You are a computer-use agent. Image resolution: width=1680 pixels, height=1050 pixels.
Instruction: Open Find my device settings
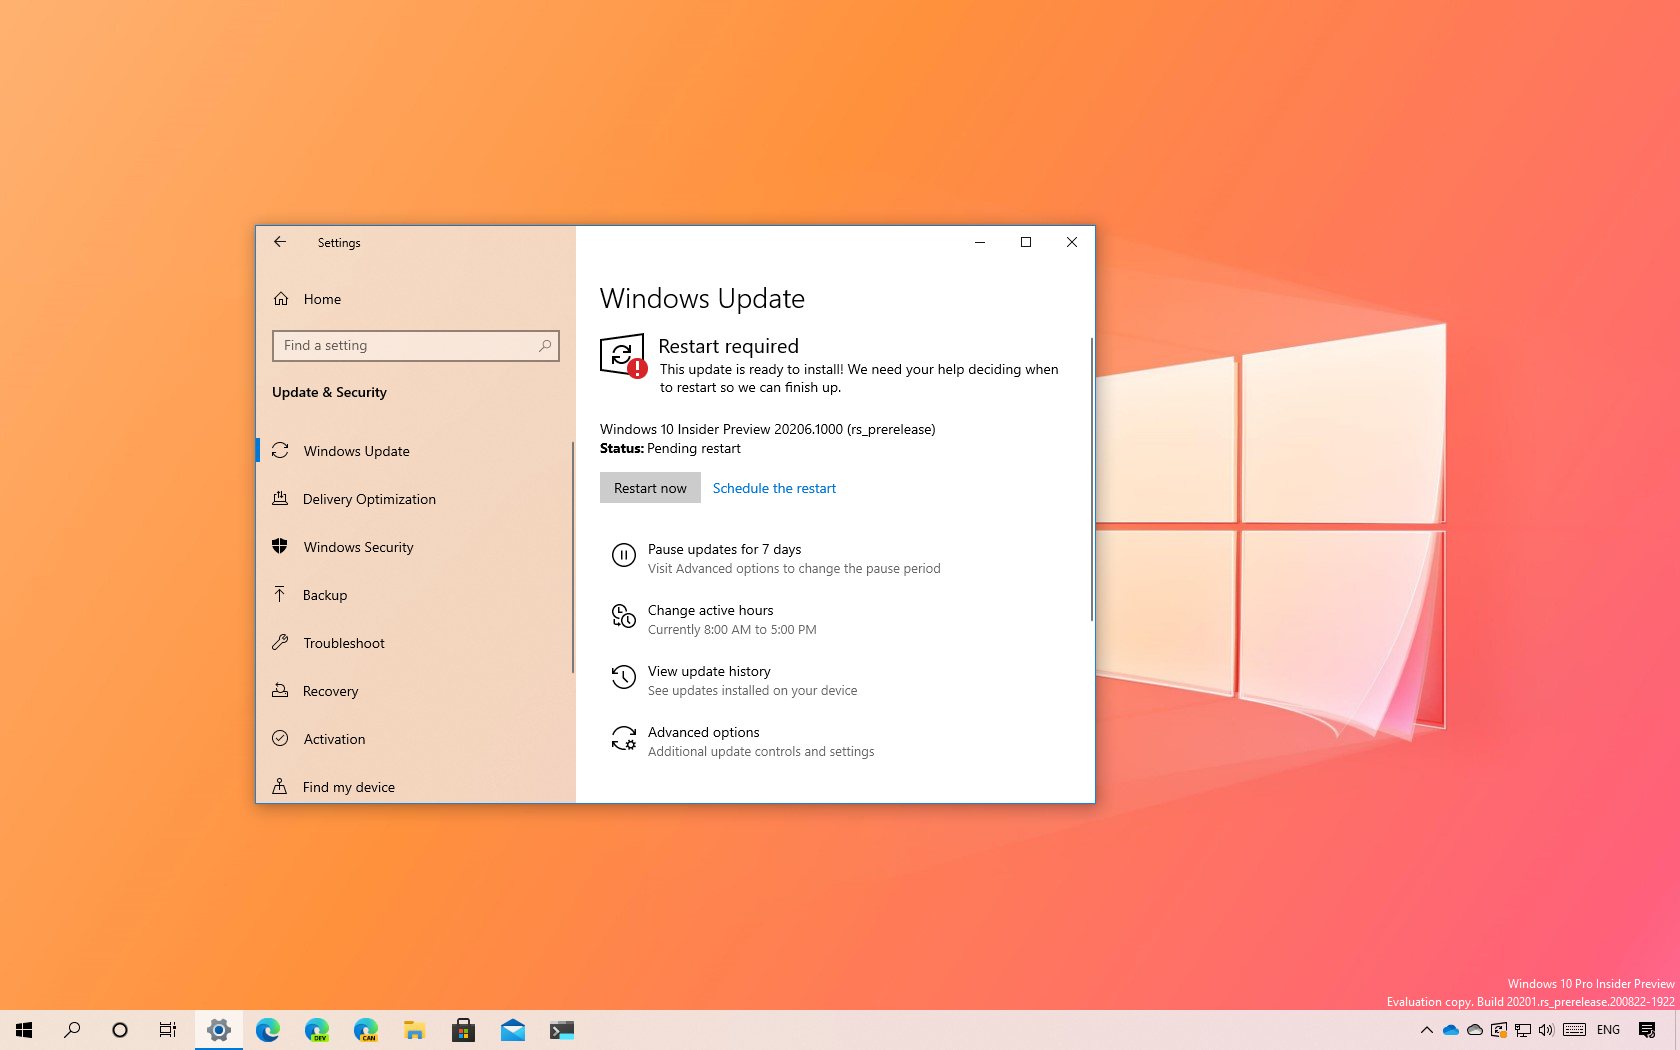347,787
